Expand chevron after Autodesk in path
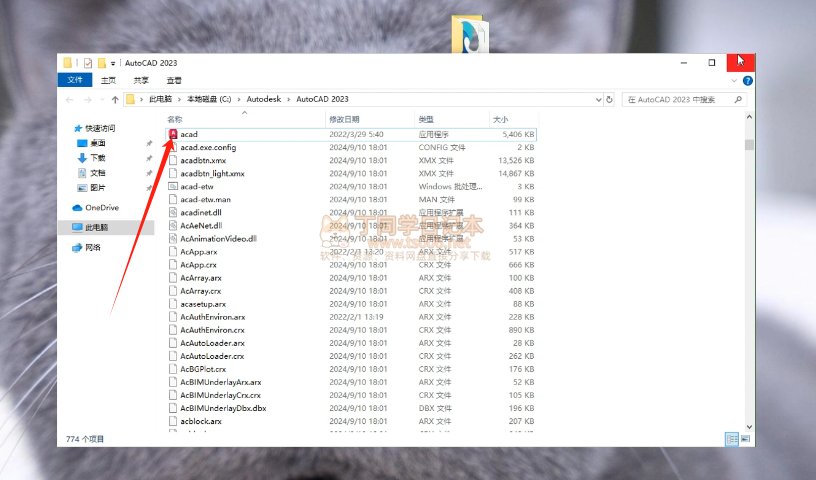This screenshot has height=480, width=816. pos(289,99)
